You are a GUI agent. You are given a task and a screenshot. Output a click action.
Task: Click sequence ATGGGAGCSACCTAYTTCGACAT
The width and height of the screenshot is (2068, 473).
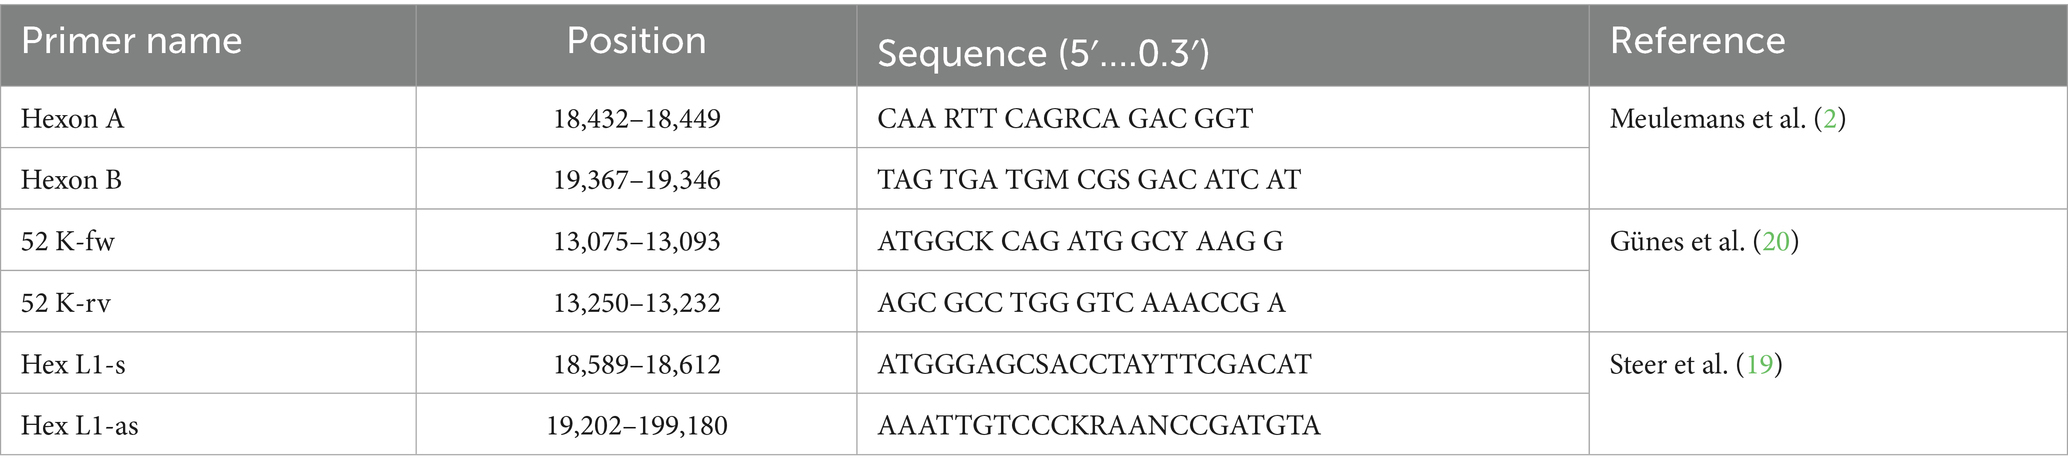coord(1094,364)
